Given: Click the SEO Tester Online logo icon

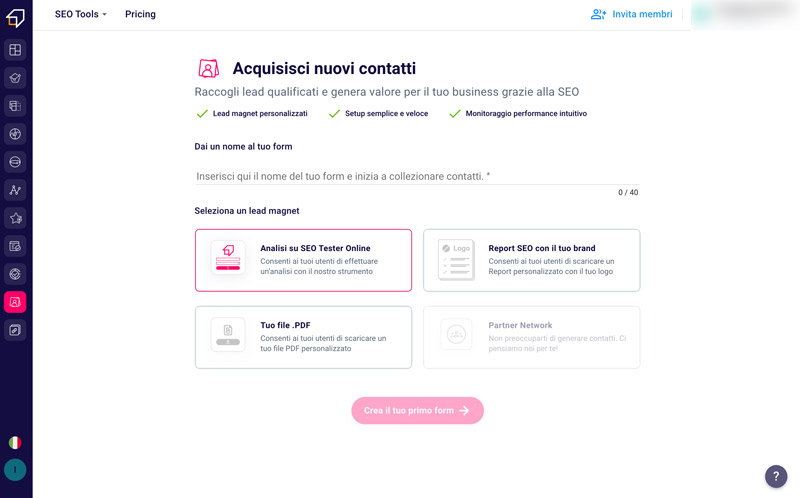Looking at the screenshot, I should (15, 17).
